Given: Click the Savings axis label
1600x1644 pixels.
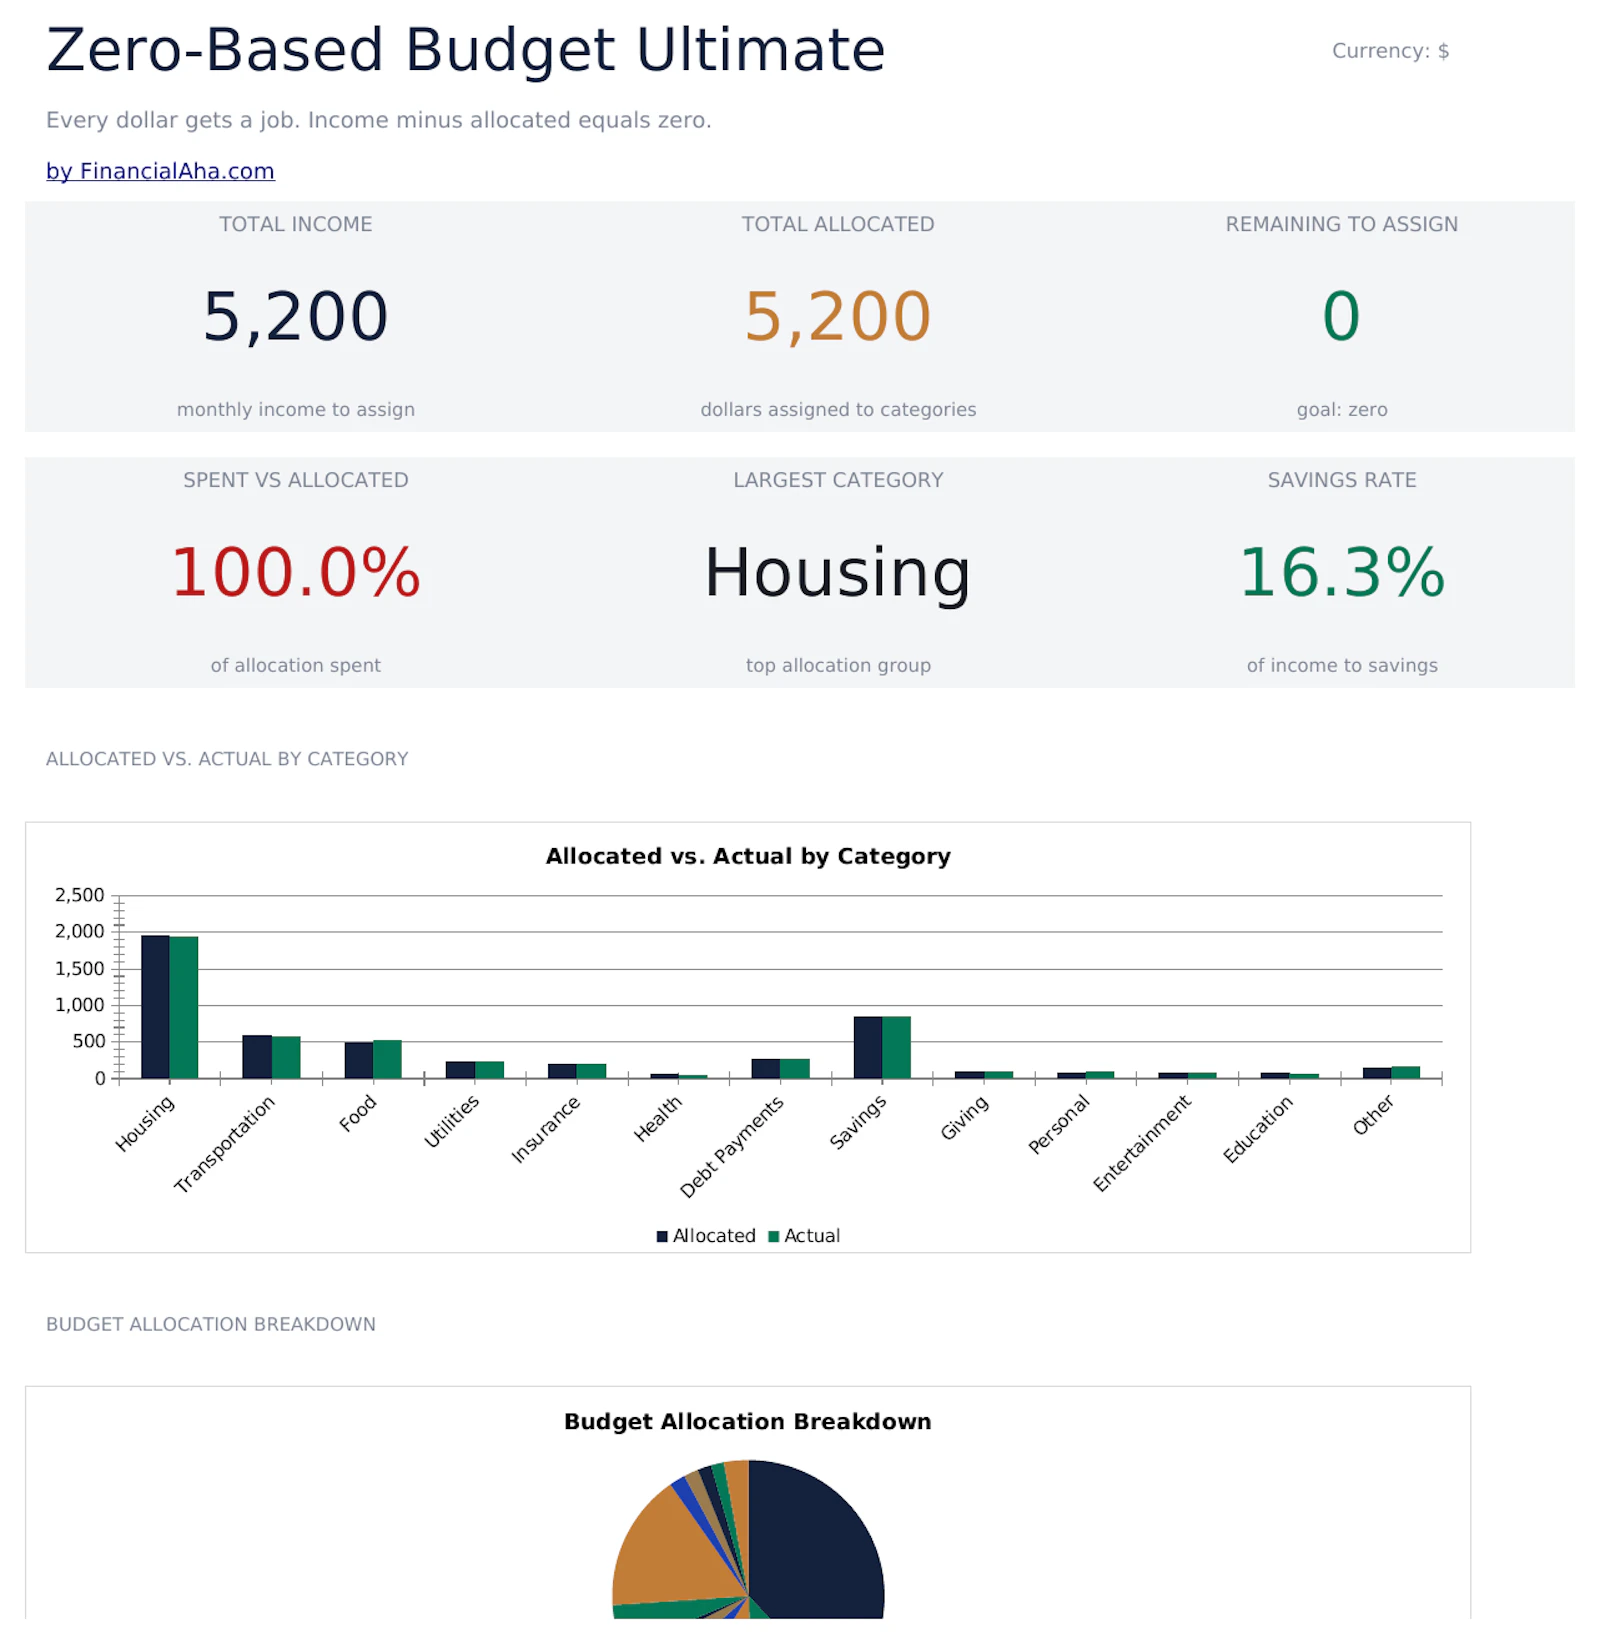Looking at the screenshot, I should [858, 1122].
